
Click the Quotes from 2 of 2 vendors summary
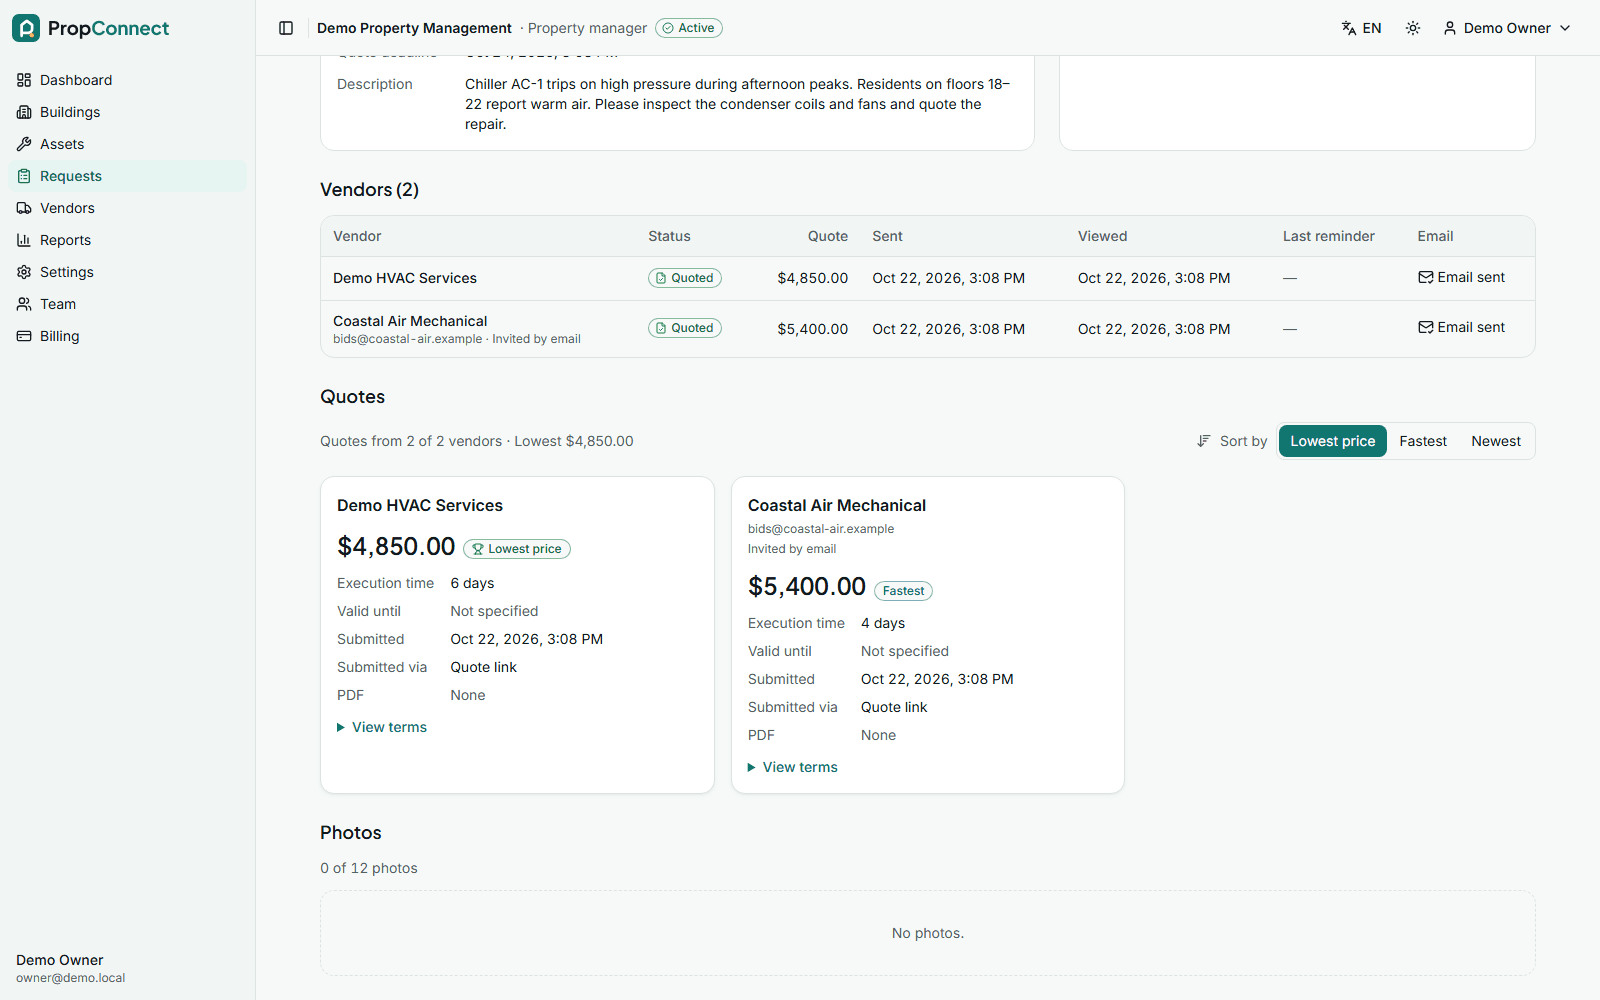tap(477, 441)
